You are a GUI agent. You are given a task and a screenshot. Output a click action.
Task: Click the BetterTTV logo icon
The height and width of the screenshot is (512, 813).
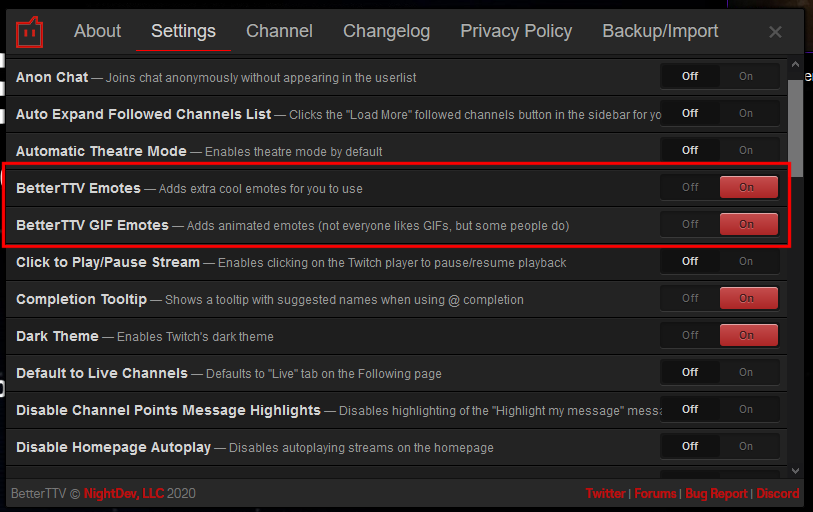click(30, 32)
